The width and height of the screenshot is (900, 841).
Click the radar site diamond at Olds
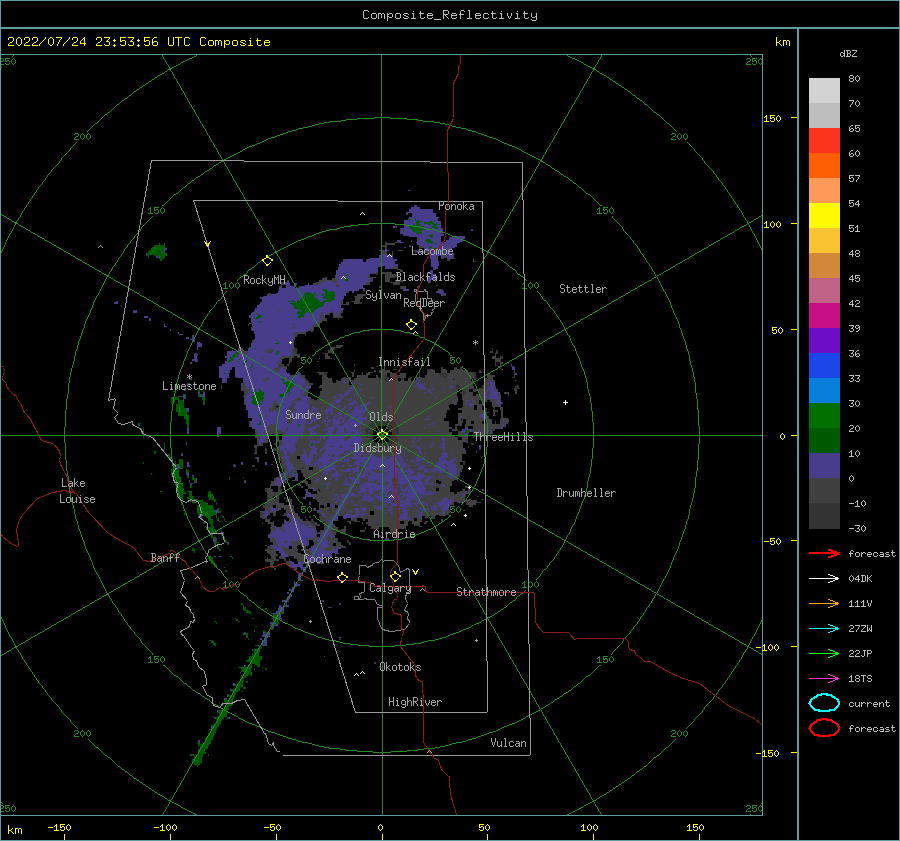[382, 435]
